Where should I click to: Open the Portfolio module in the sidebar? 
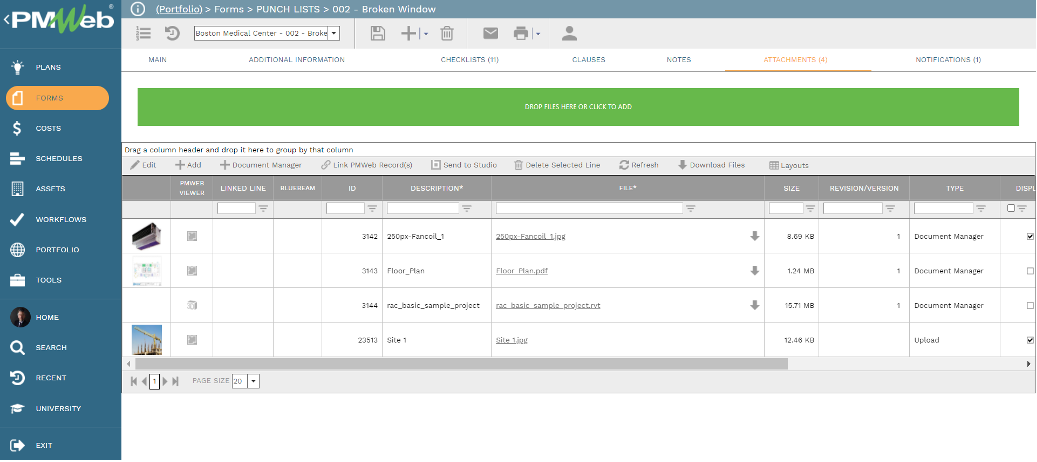coord(60,250)
